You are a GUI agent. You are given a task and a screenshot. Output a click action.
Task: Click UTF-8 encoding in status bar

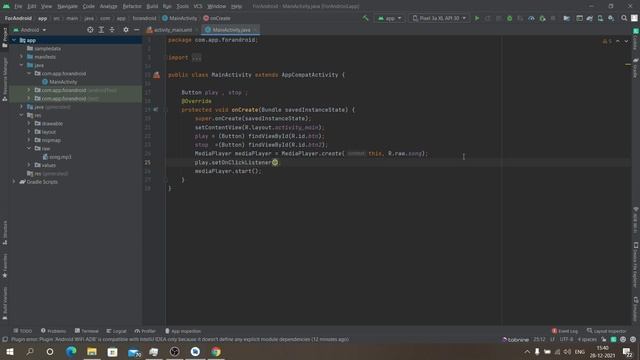tap(566, 339)
